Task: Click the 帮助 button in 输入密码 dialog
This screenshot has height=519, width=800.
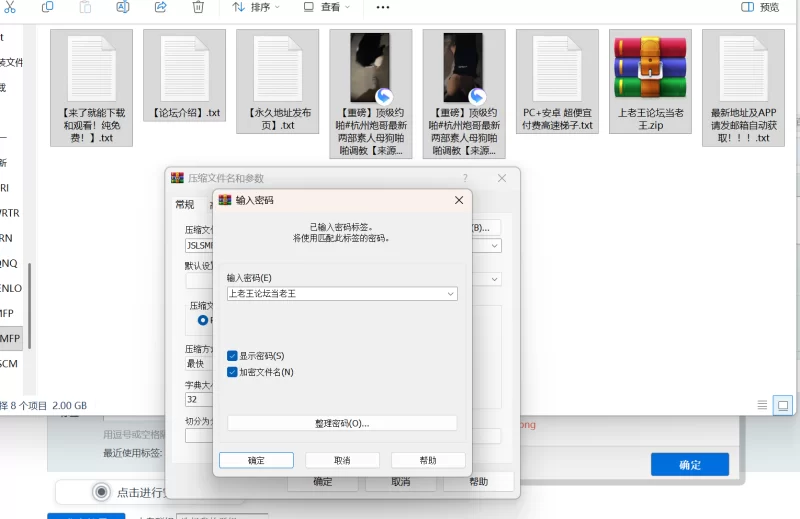Action: tap(428, 460)
